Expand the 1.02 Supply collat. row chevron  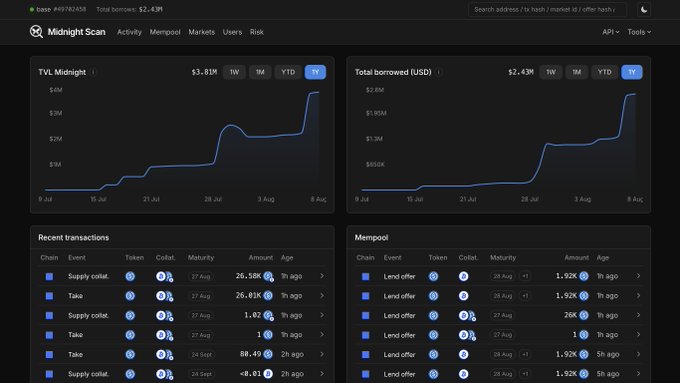coord(322,315)
